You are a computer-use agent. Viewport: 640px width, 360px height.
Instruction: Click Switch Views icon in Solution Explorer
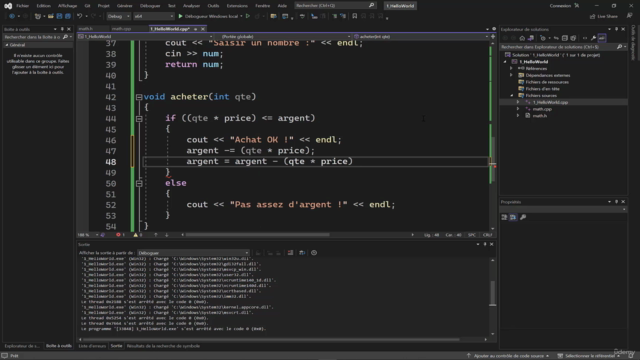(531, 38)
